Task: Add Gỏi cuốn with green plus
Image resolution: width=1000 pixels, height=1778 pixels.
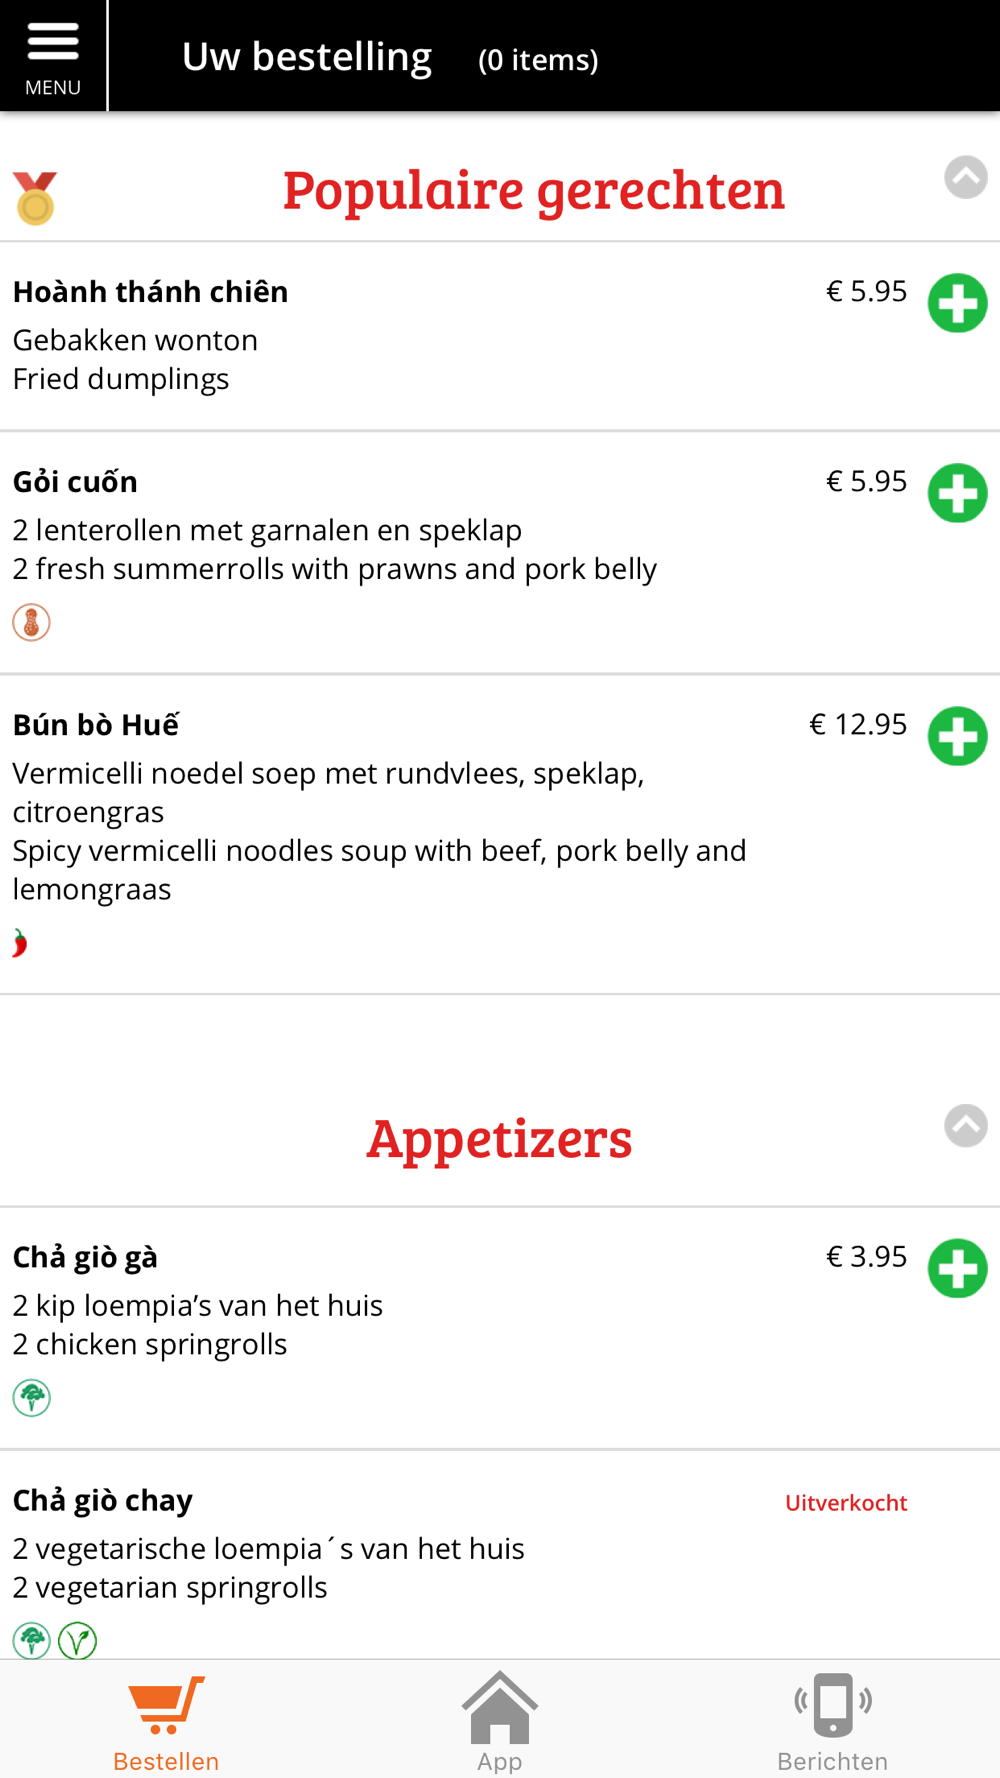Action: click(957, 493)
